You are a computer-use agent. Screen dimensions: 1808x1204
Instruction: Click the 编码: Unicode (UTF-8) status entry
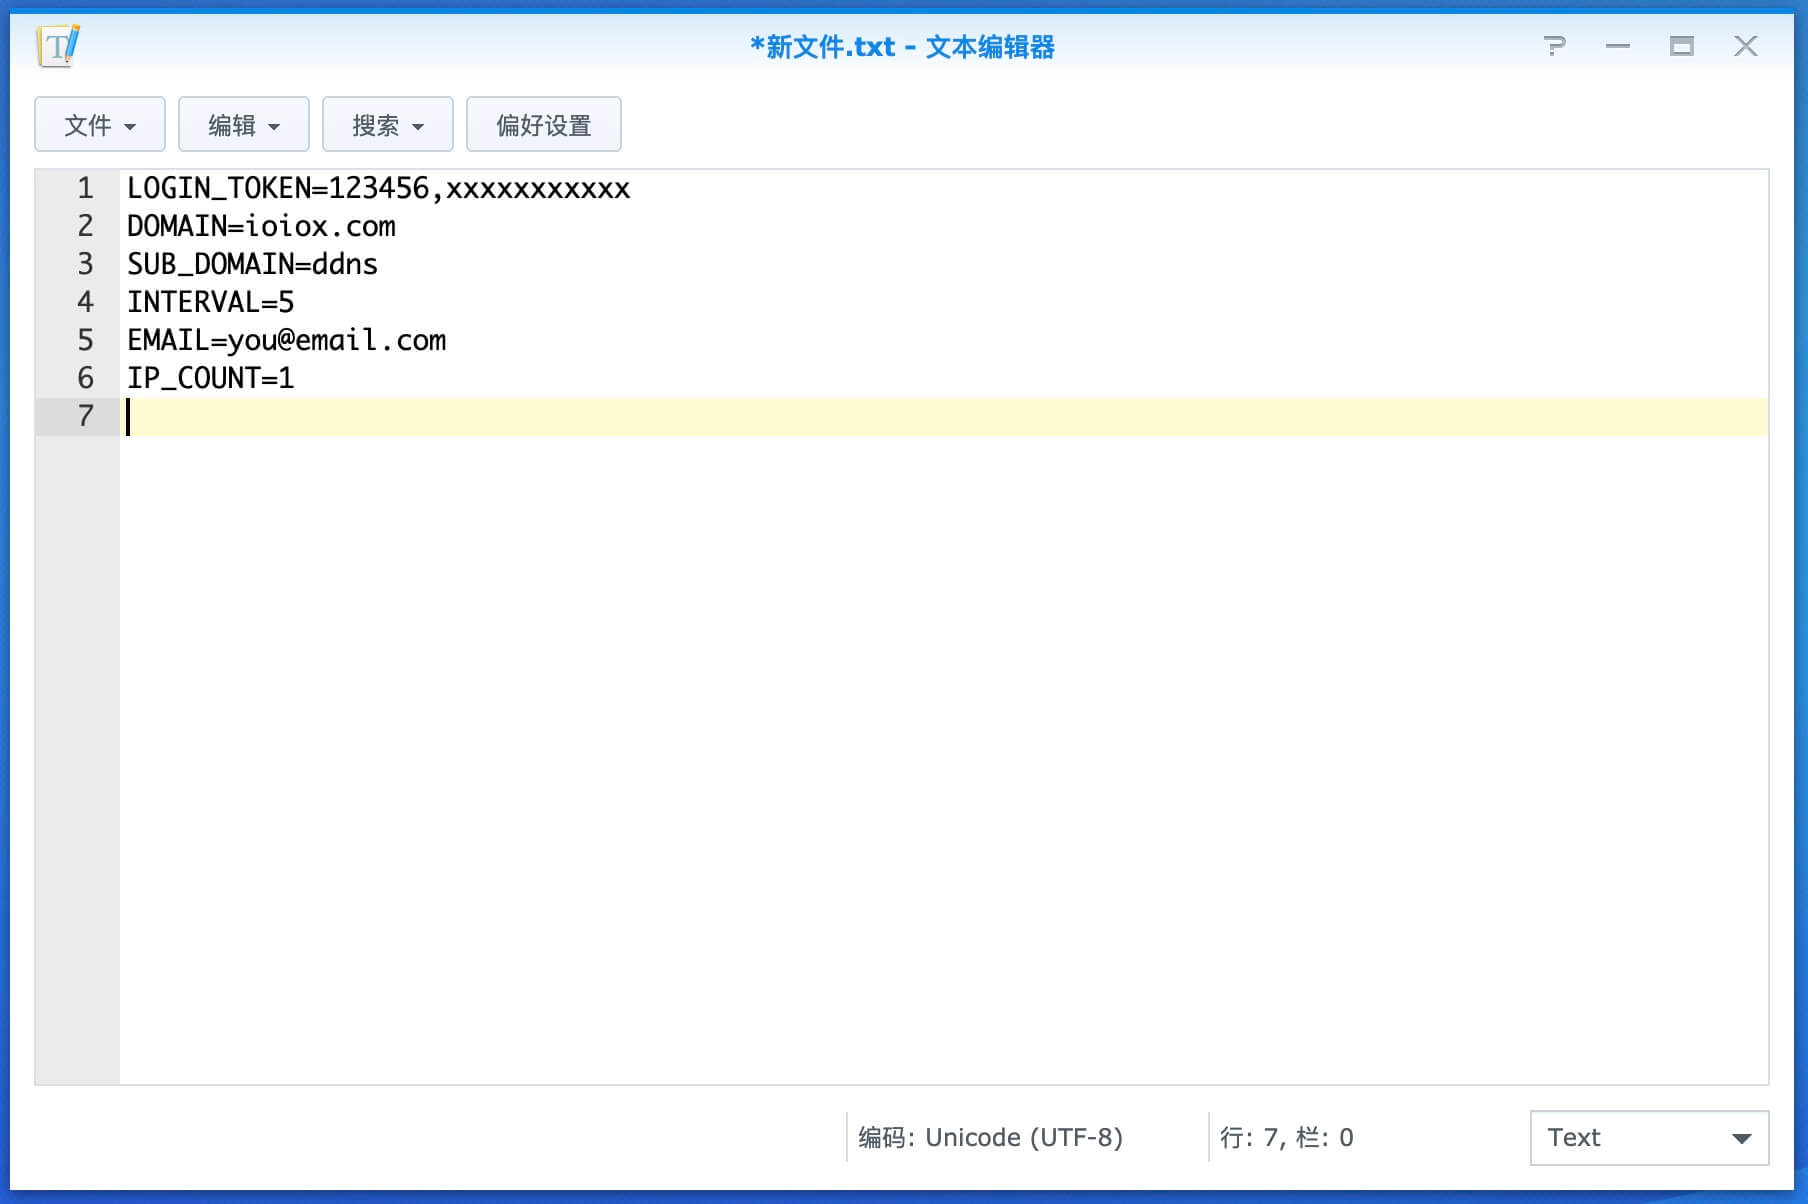(990, 1138)
